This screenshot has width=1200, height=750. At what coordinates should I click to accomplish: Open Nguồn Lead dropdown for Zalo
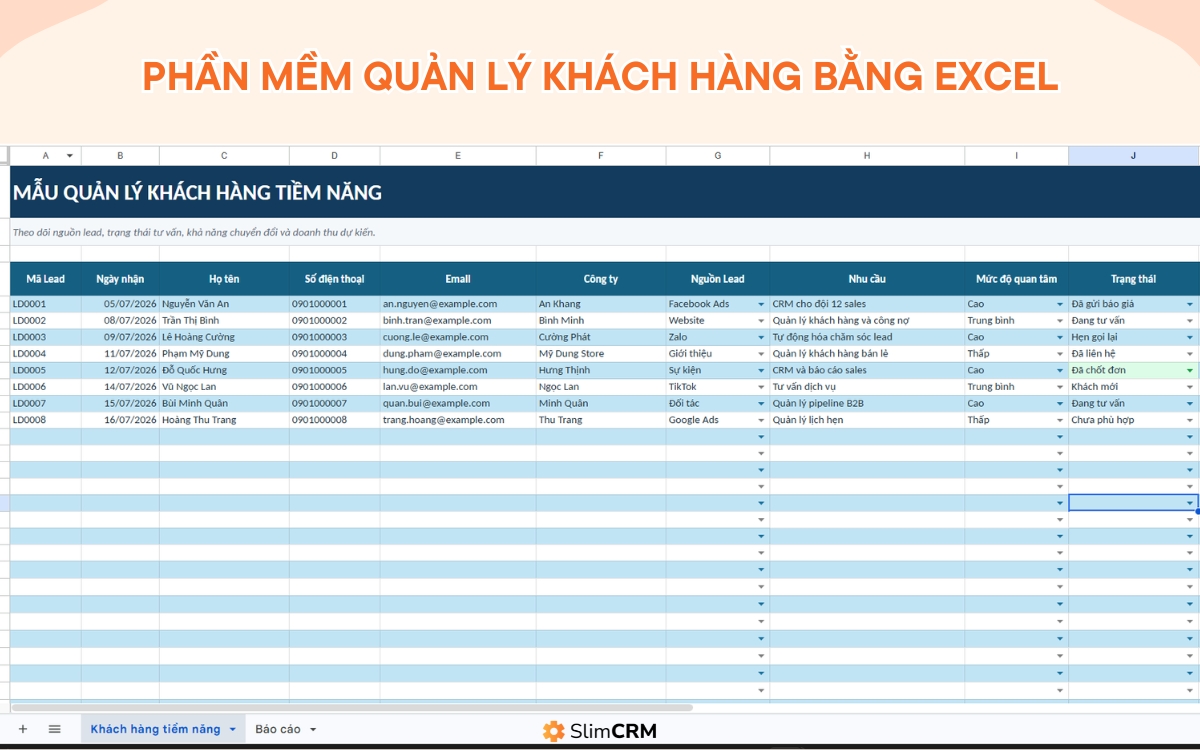(x=761, y=337)
